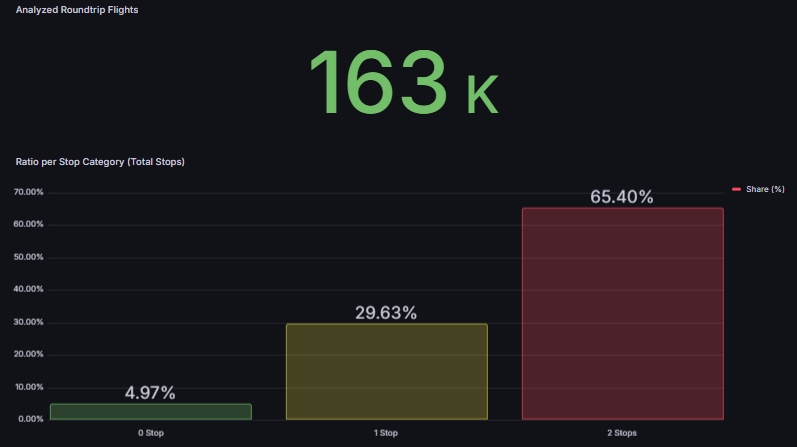797x447 pixels.
Task: Click the 20.00% y-axis tick label
Action: point(29,354)
